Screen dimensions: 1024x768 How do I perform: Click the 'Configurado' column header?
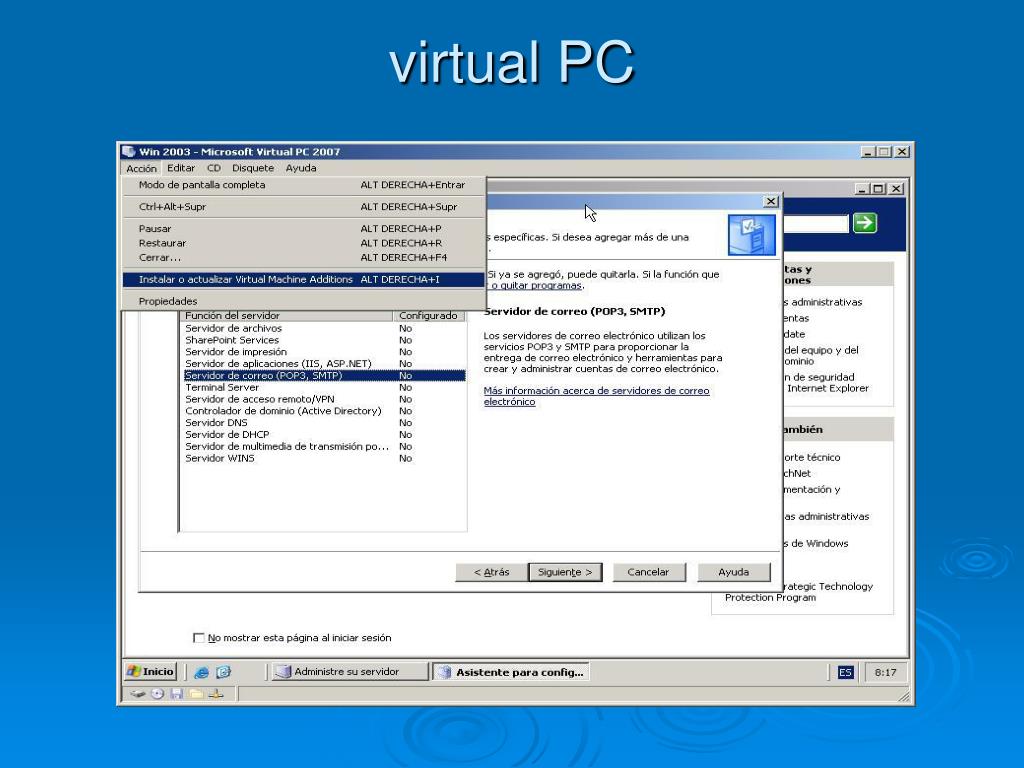pyautogui.click(x=429, y=315)
